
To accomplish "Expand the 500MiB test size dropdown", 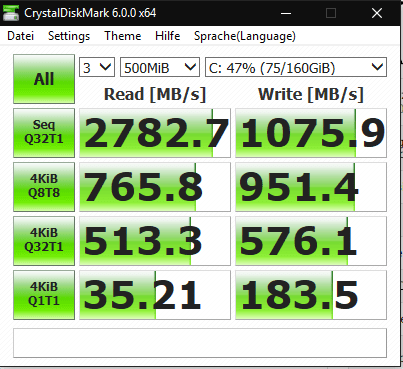I will (x=160, y=67).
